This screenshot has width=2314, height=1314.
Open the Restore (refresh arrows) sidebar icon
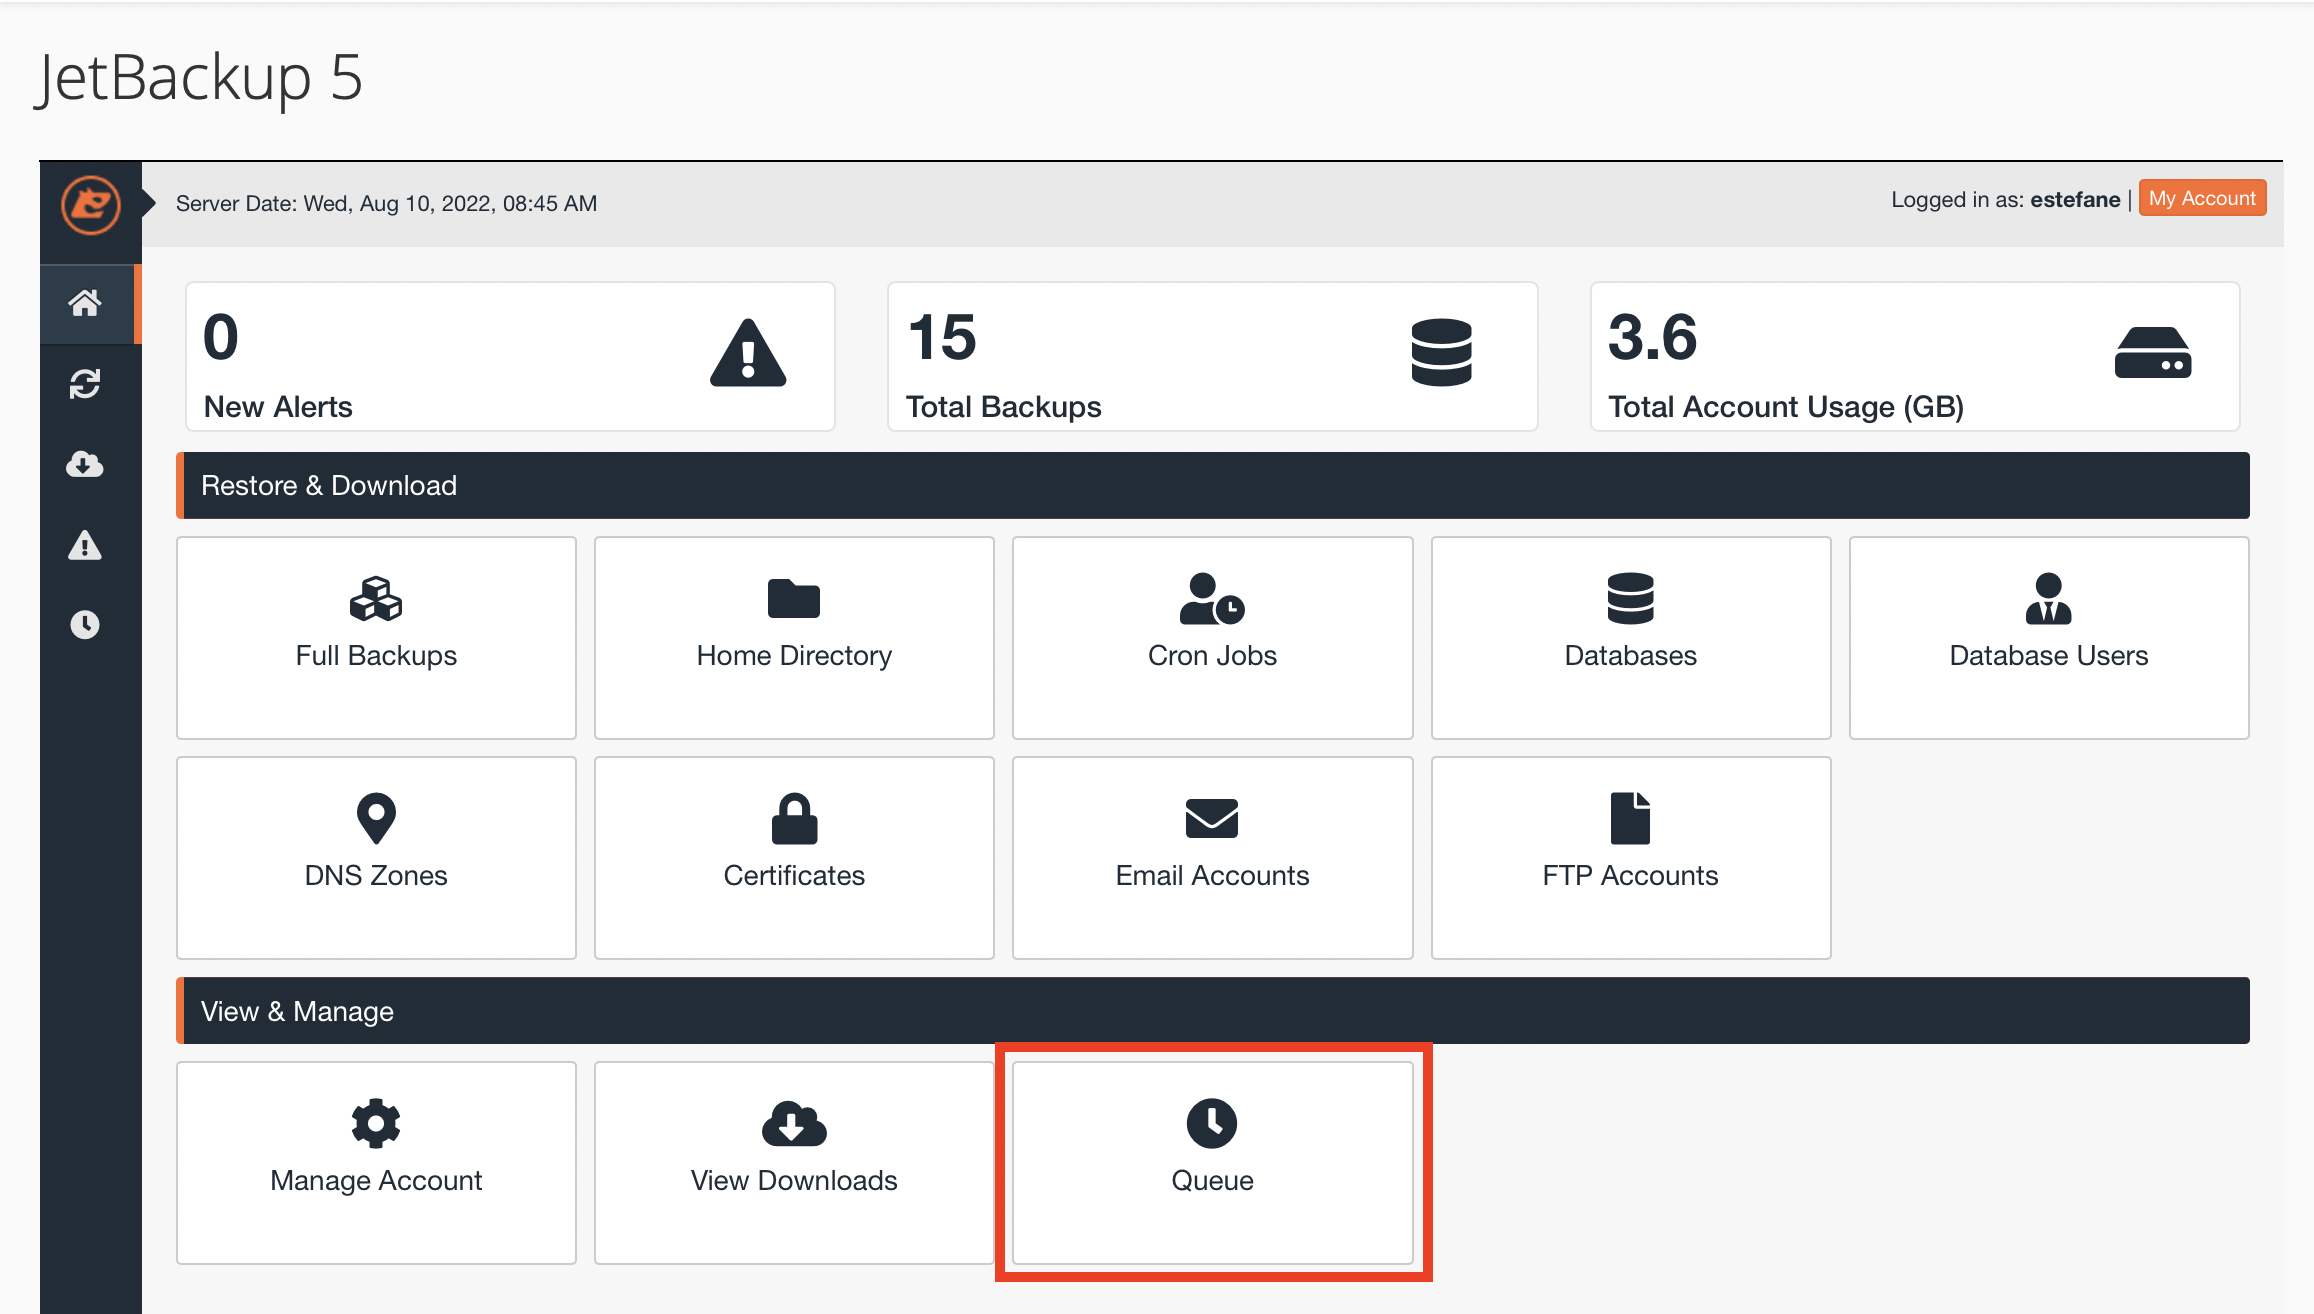[85, 384]
